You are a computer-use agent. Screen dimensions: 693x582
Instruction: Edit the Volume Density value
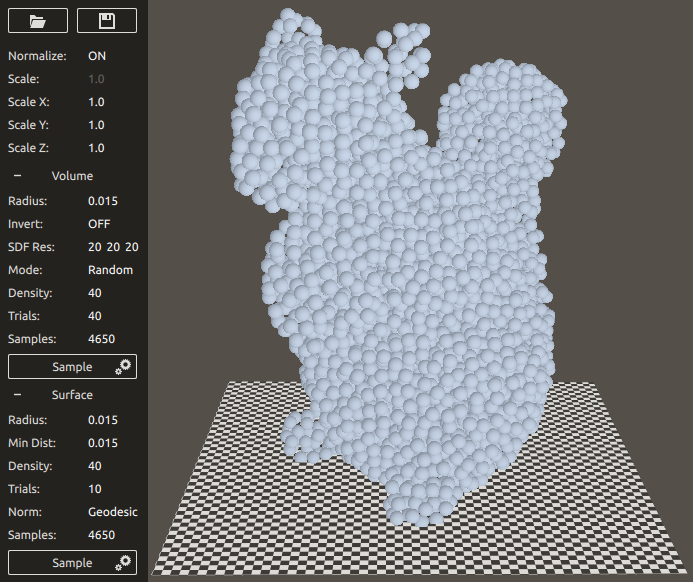(95, 293)
